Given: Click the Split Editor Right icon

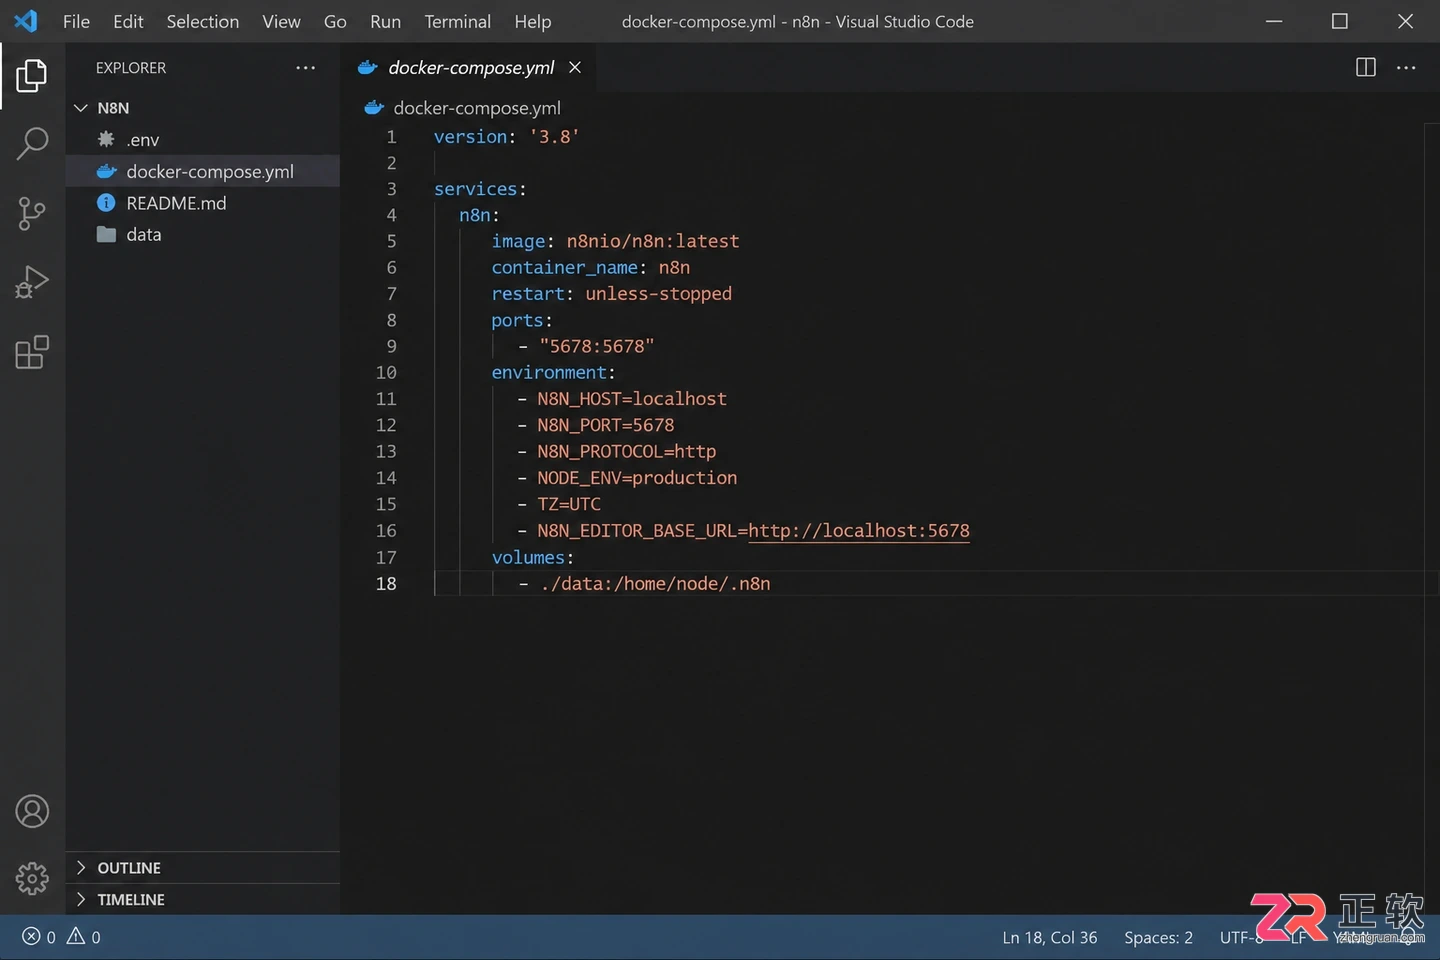Looking at the screenshot, I should coord(1365,67).
